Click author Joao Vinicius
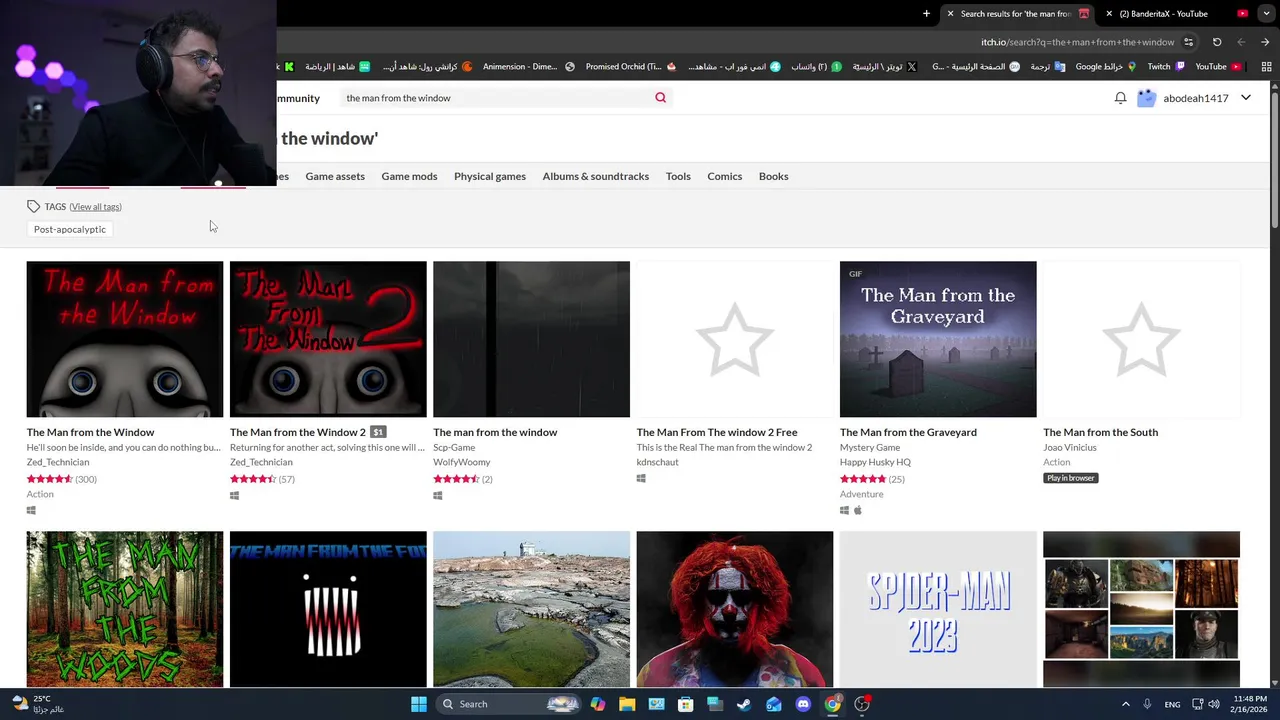 (1070, 447)
